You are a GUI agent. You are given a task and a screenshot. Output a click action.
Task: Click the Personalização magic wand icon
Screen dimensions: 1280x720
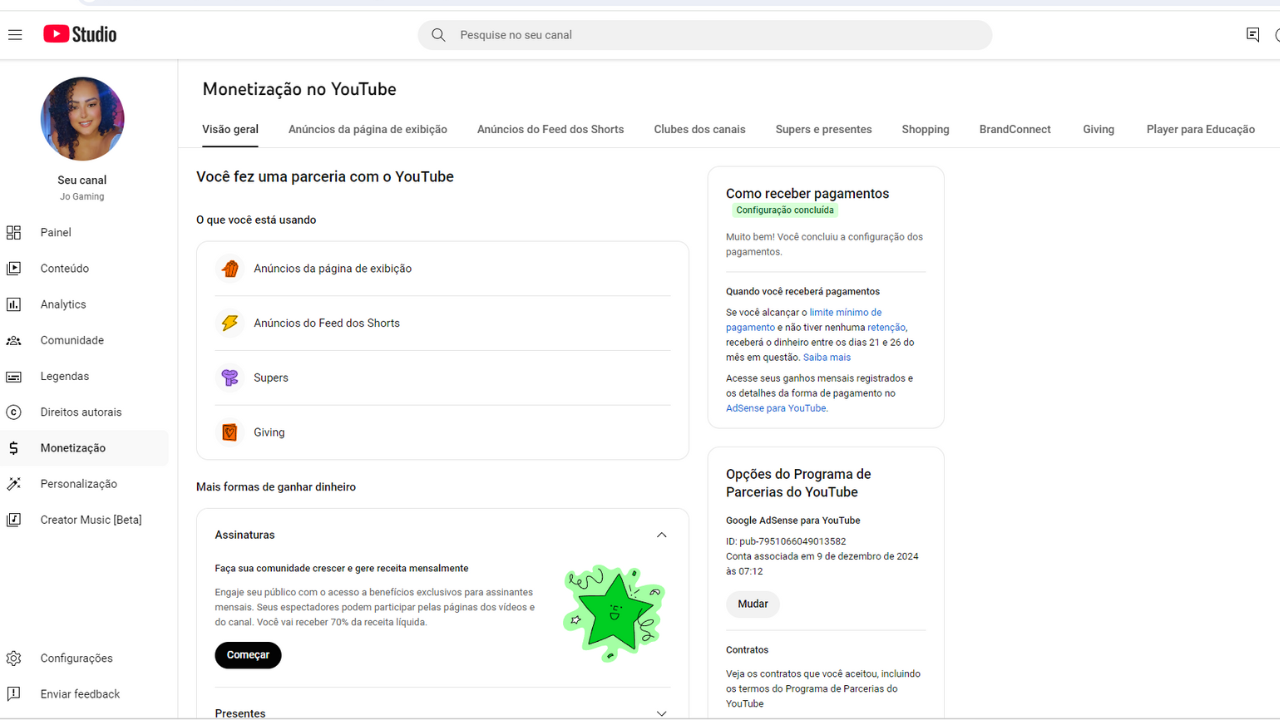[x=14, y=485]
